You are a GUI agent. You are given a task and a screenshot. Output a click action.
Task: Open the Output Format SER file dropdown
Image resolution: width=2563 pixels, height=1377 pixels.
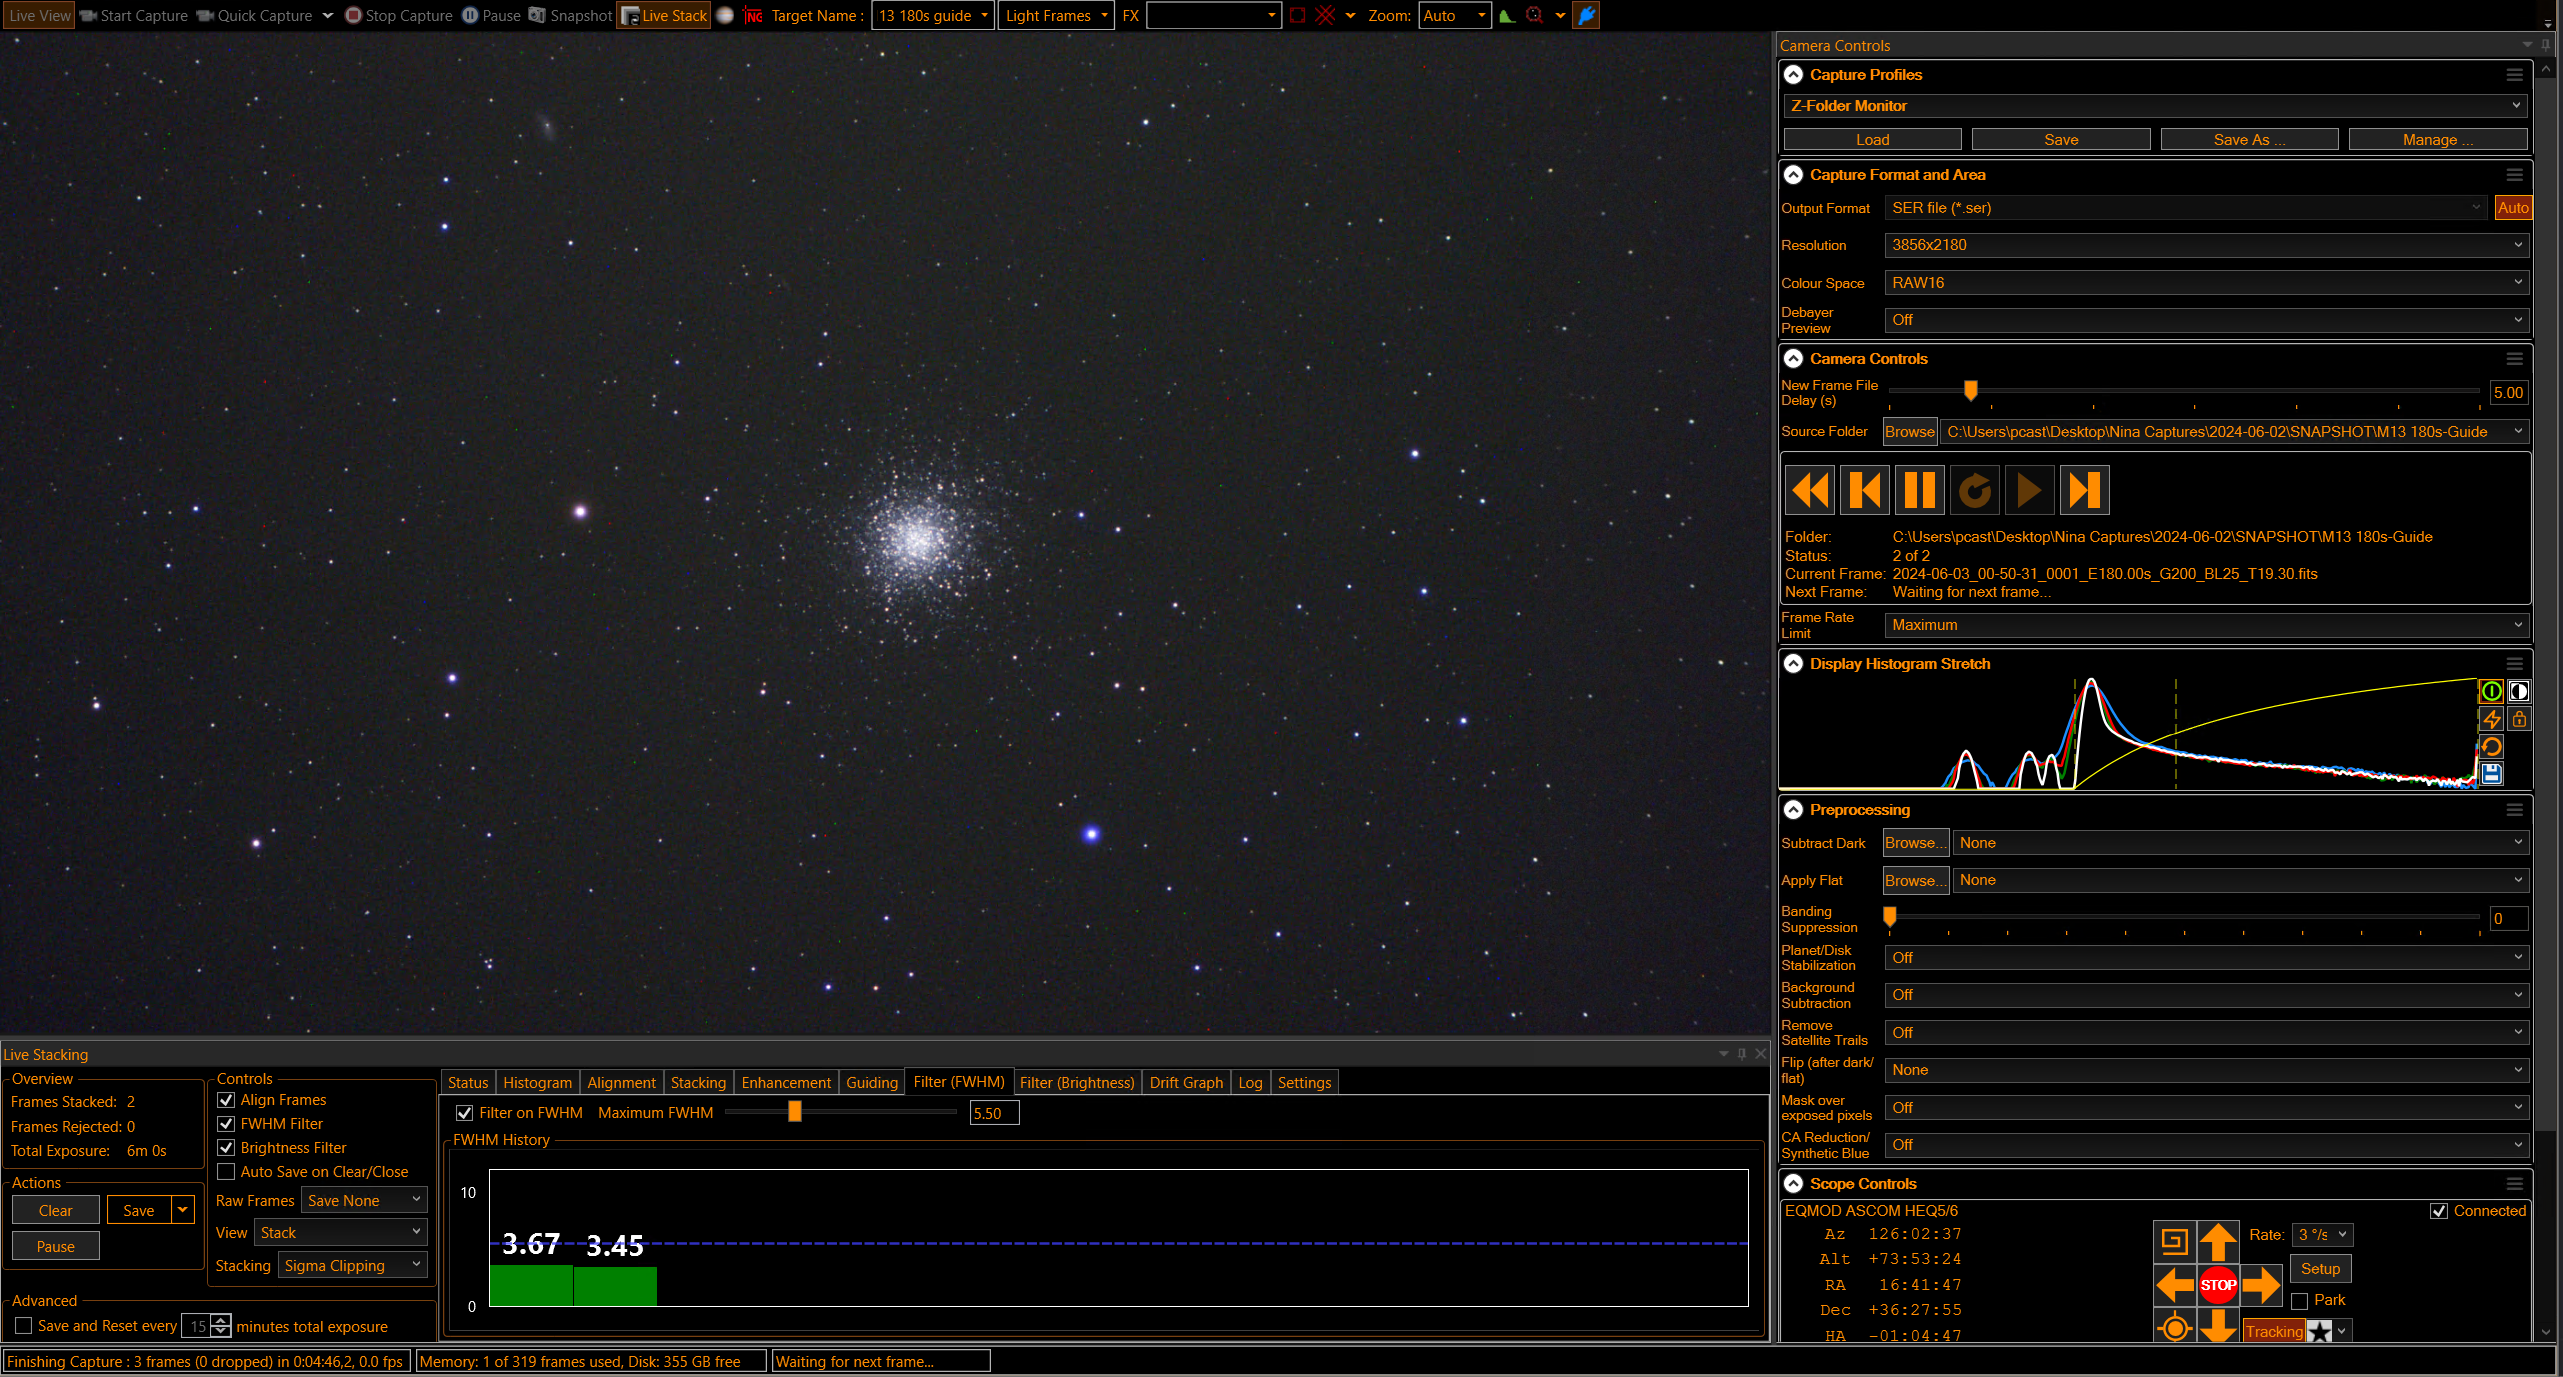[x=2186, y=208]
